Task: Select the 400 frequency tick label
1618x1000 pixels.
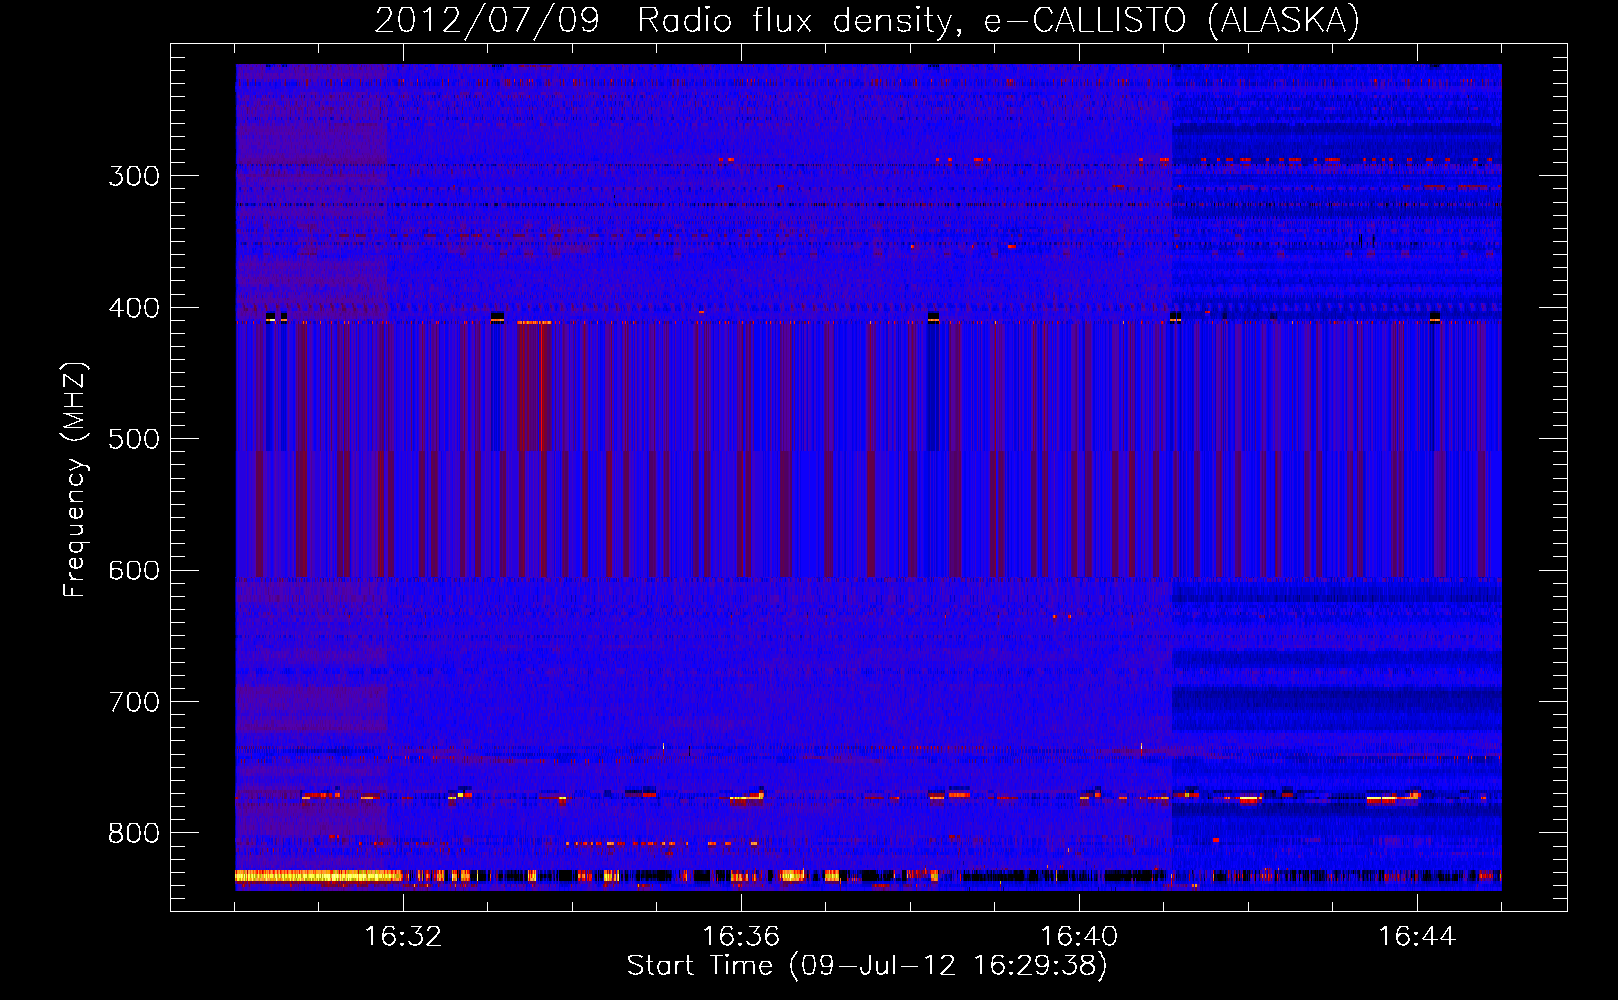Action: (x=134, y=308)
